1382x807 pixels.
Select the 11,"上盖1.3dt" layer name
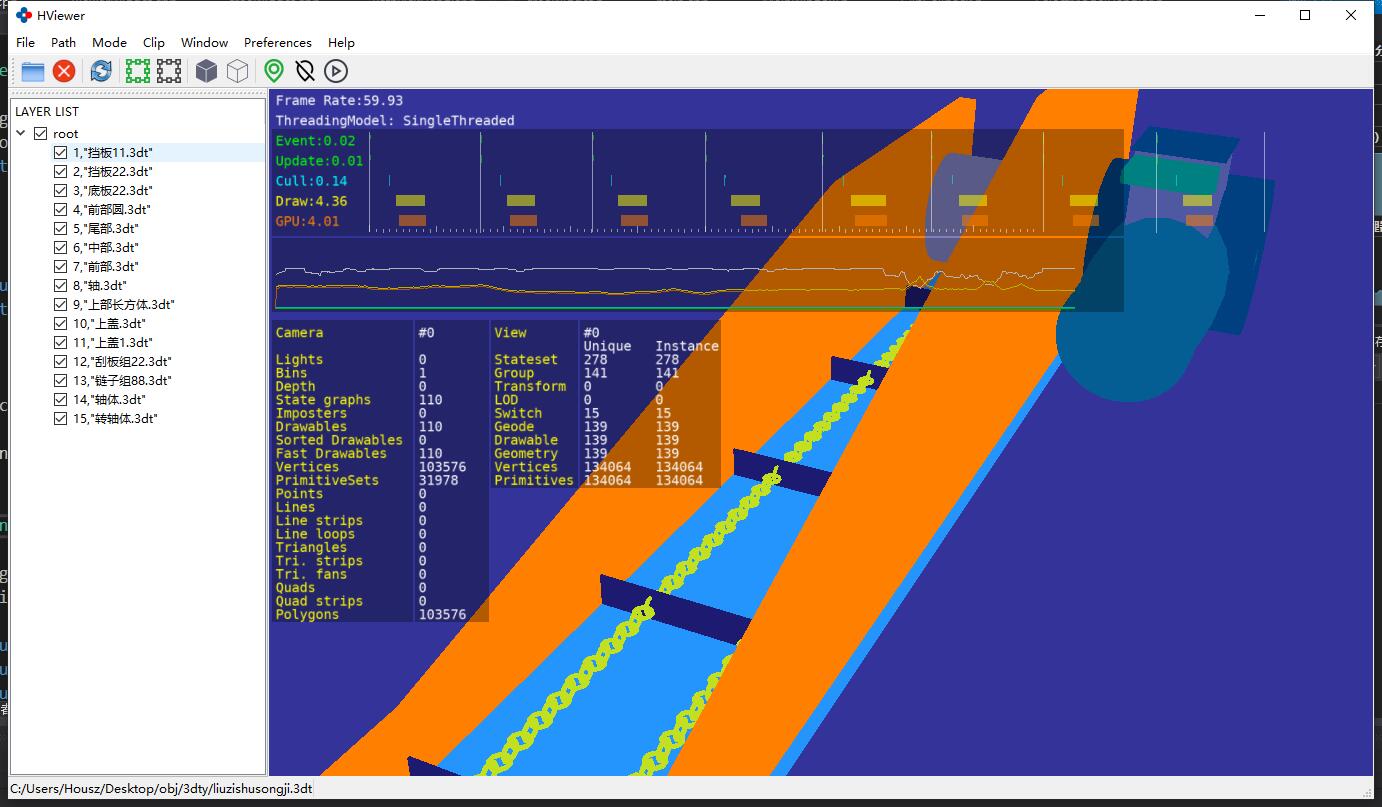pyautogui.click(x=113, y=342)
